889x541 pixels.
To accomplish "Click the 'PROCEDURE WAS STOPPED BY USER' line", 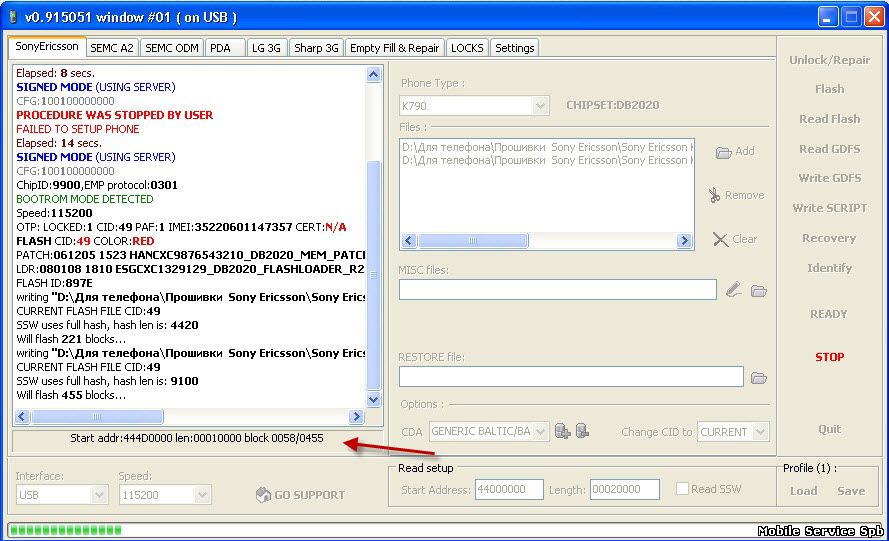I will [115, 115].
